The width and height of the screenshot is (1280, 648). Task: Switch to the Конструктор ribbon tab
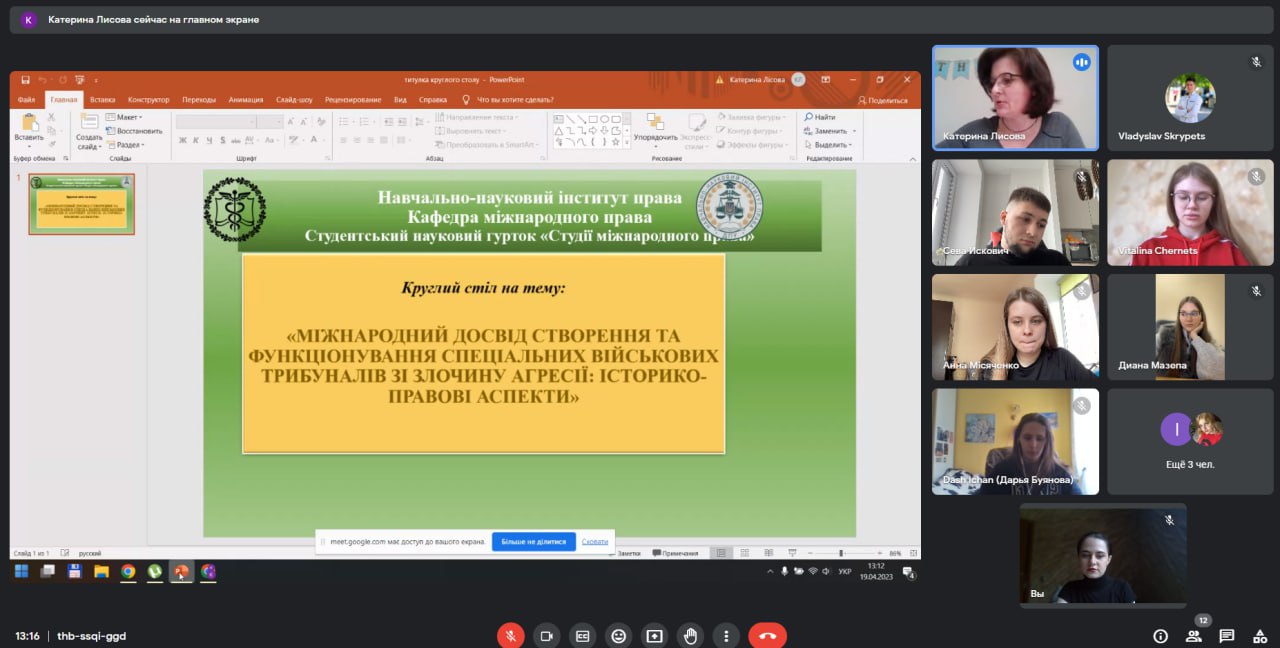coord(148,100)
